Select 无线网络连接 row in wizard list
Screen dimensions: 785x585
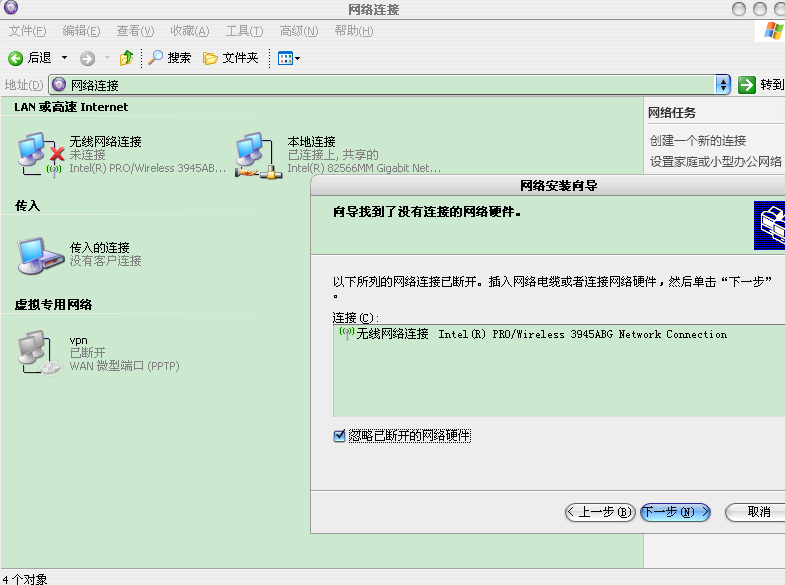pos(559,334)
